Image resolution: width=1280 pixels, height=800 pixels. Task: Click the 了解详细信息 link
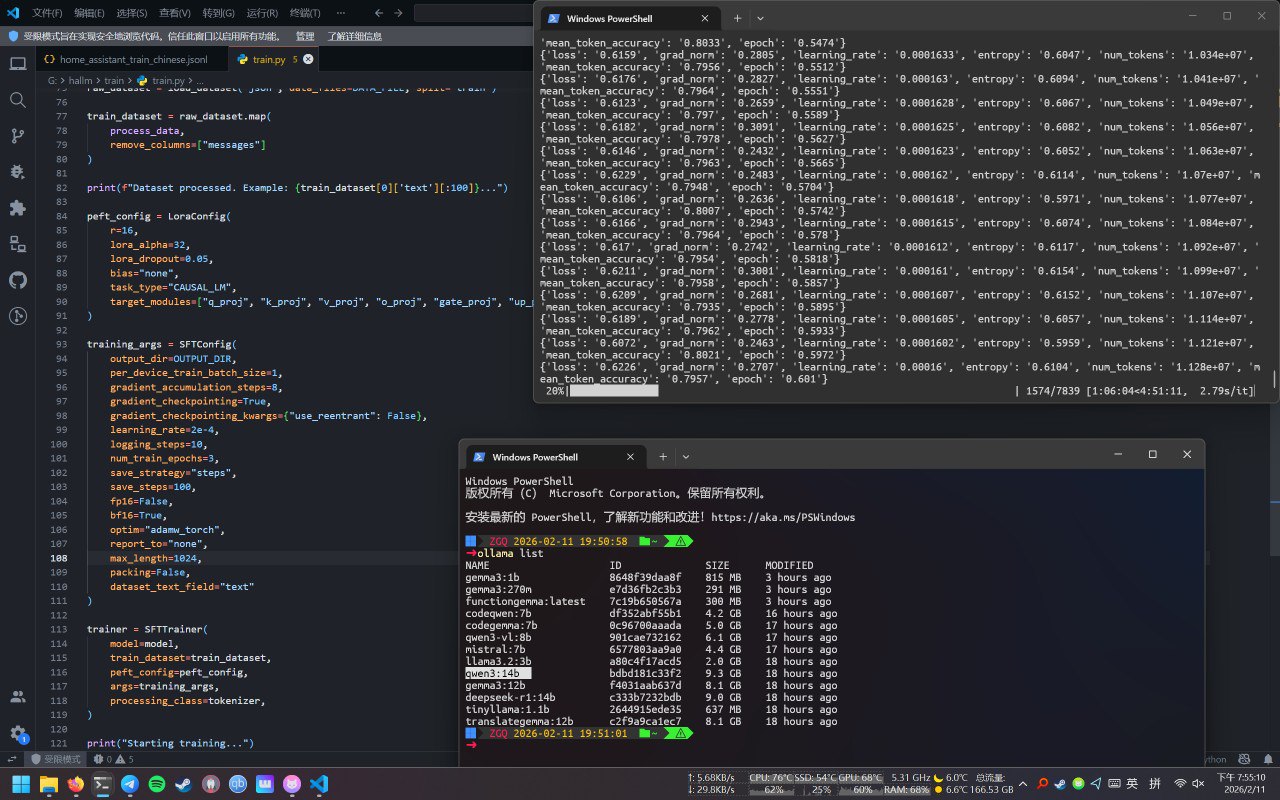354,36
